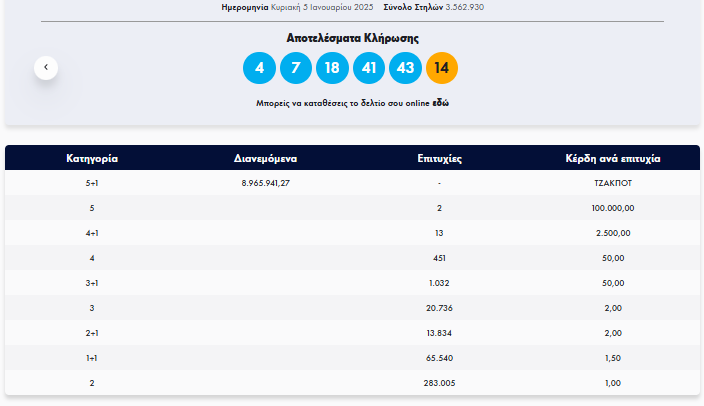Viewport: 704px width, 406px height.
Task: Click the 100.000,00 winnings value
Action: coord(613,208)
